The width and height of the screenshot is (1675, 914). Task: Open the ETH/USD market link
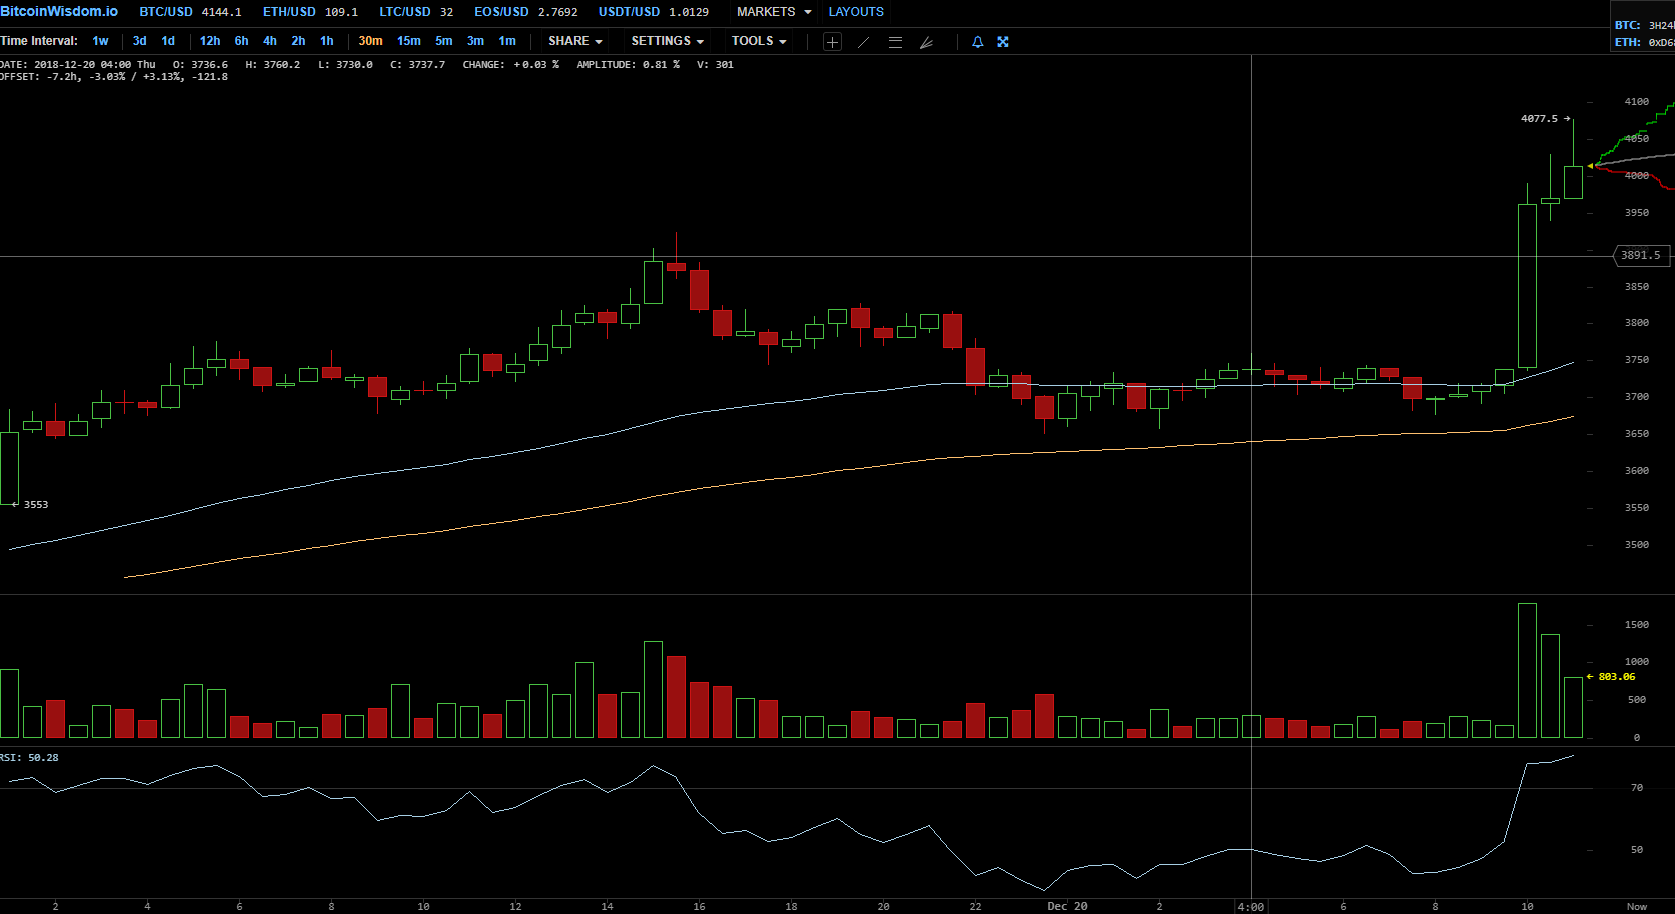click(289, 12)
